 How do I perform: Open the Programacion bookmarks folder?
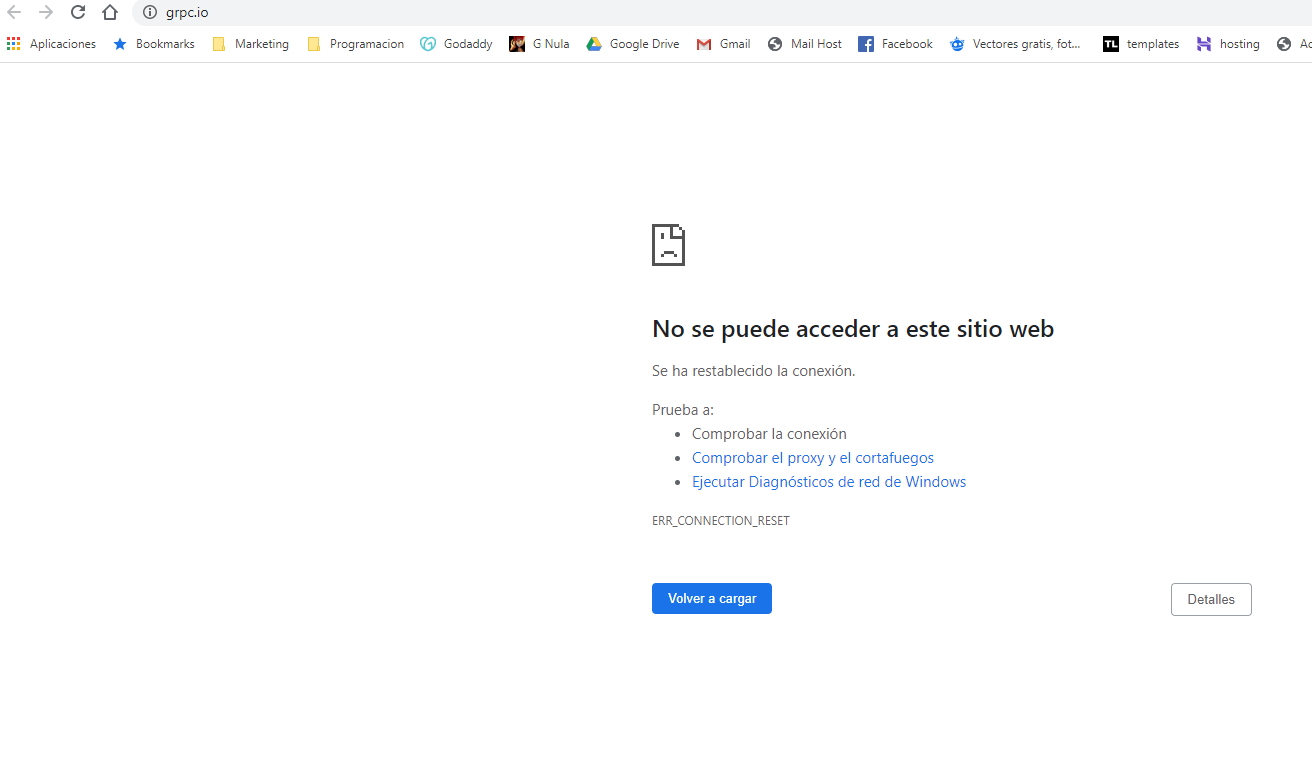pos(356,44)
